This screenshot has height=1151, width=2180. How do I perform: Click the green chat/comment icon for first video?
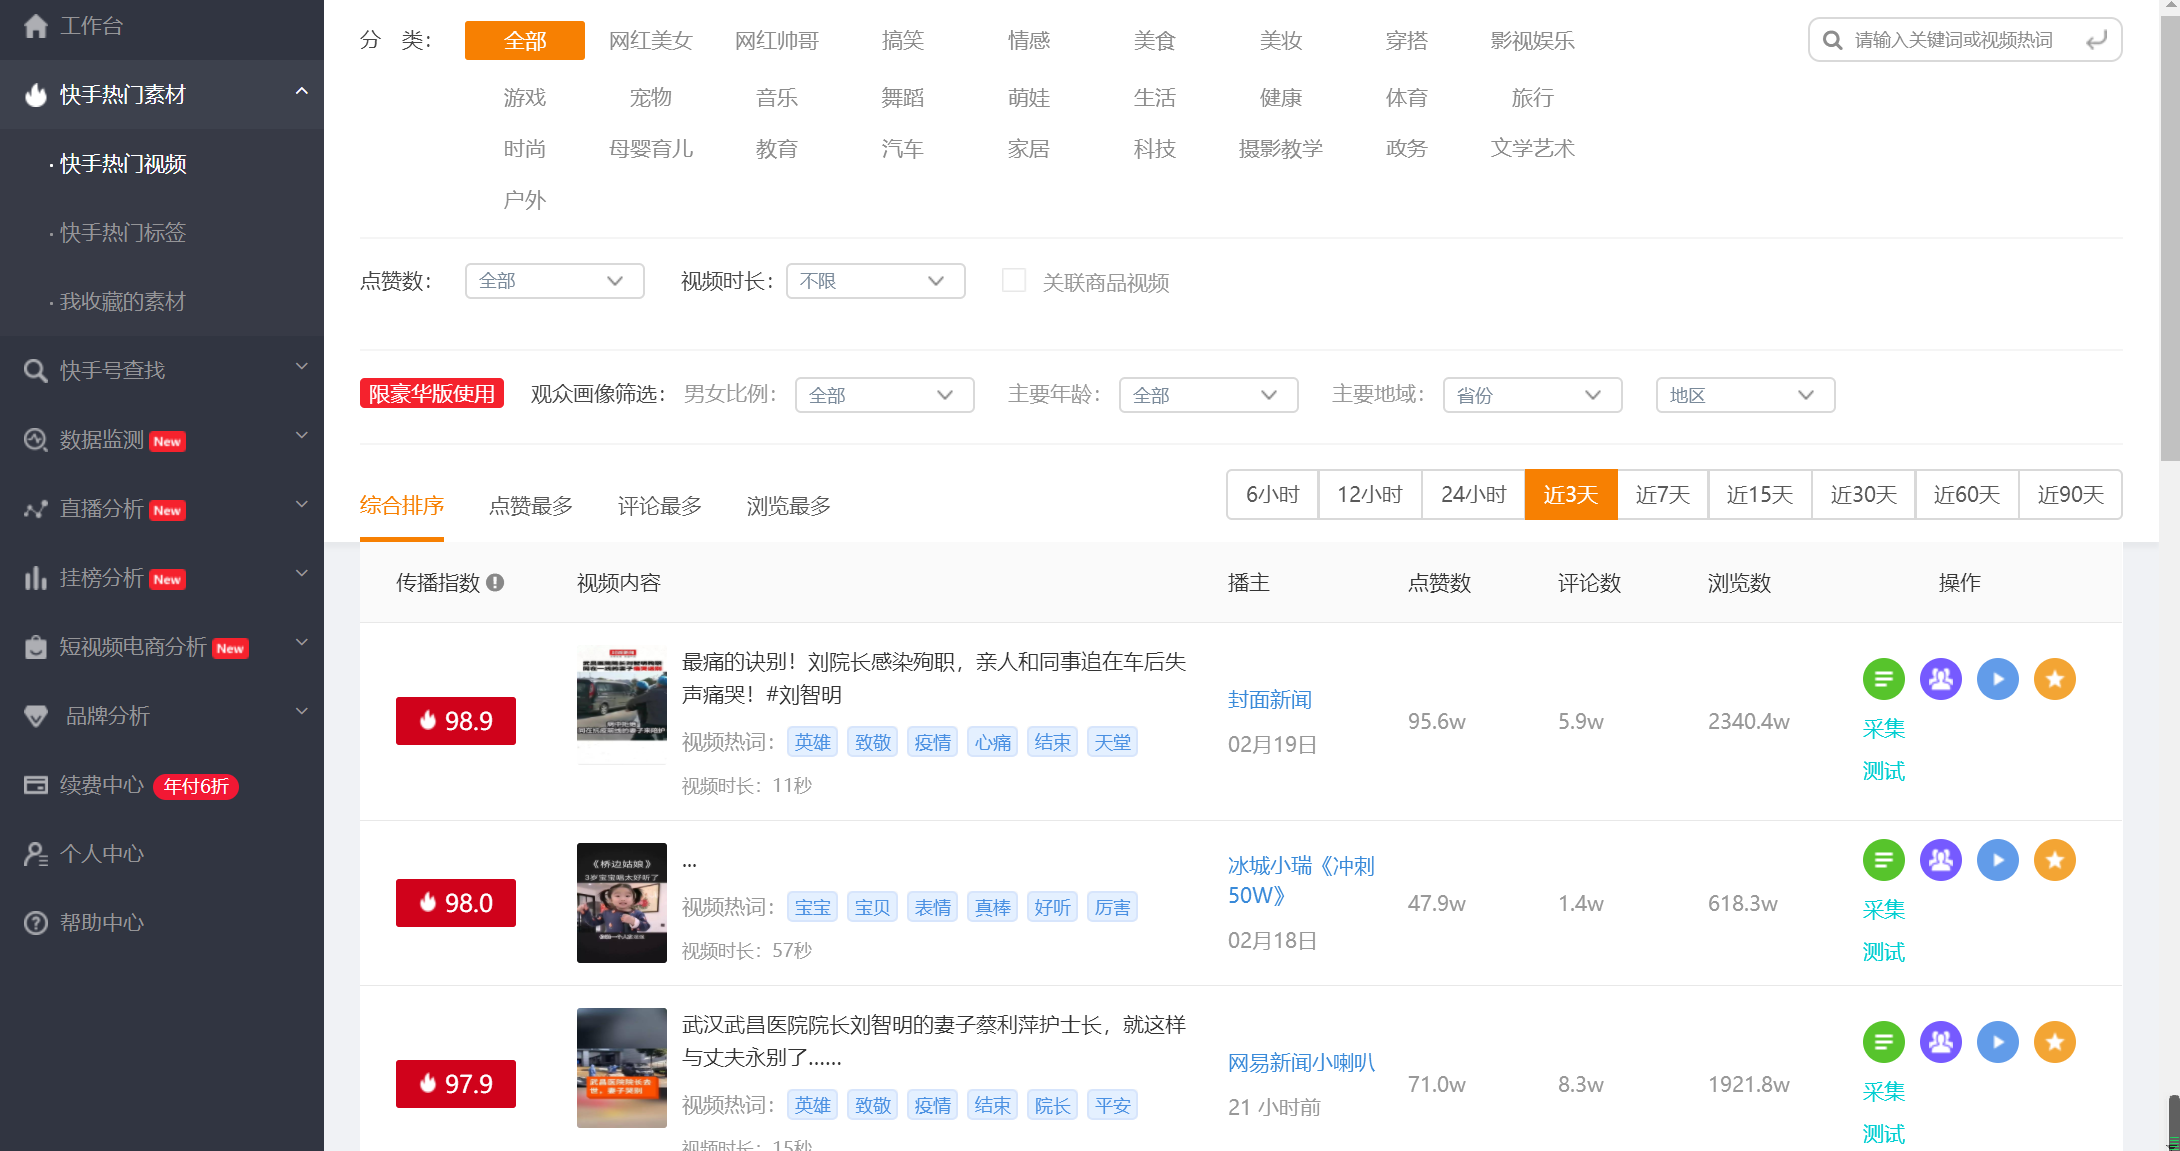click(1883, 678)
